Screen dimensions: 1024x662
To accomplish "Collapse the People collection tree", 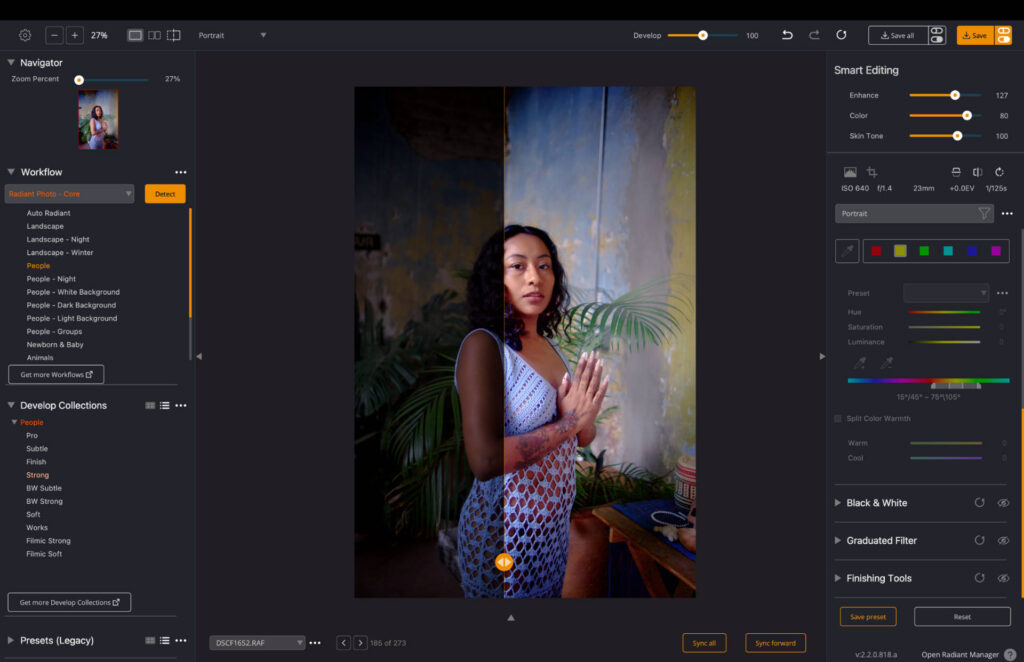I will (14, 422).
